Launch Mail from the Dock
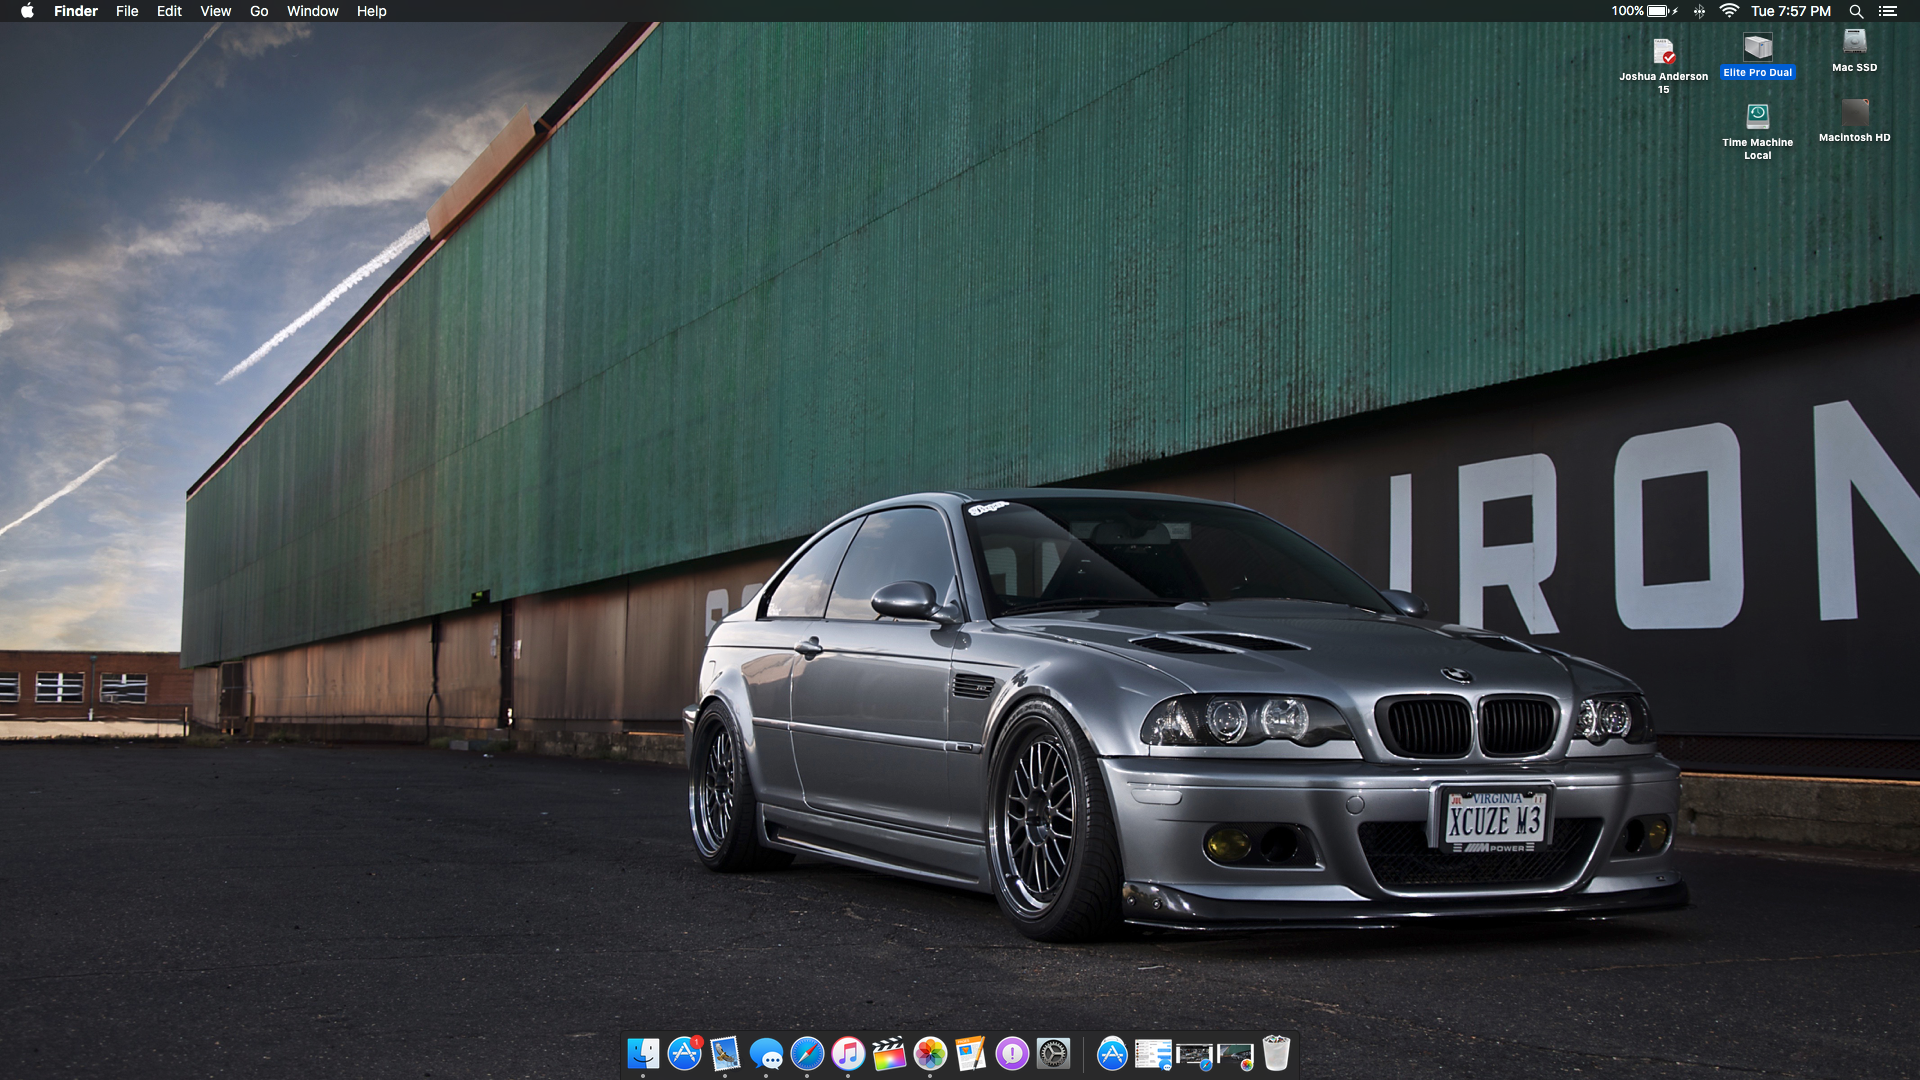Screen dimensions: 1920x1080 (725, 1053)
